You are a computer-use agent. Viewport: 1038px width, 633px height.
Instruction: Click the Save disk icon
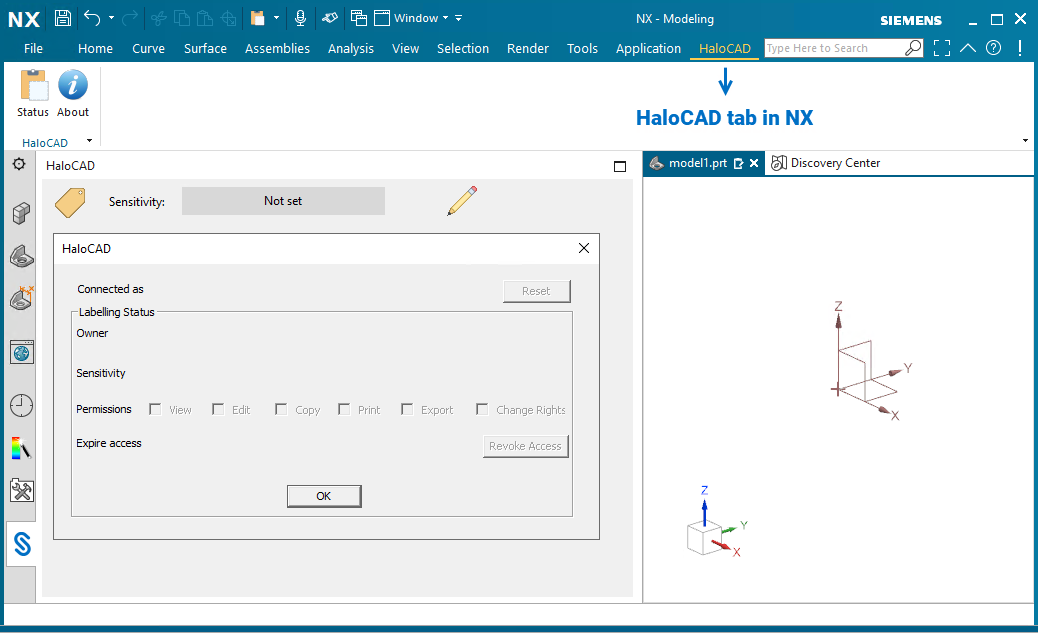click(63, 18)
